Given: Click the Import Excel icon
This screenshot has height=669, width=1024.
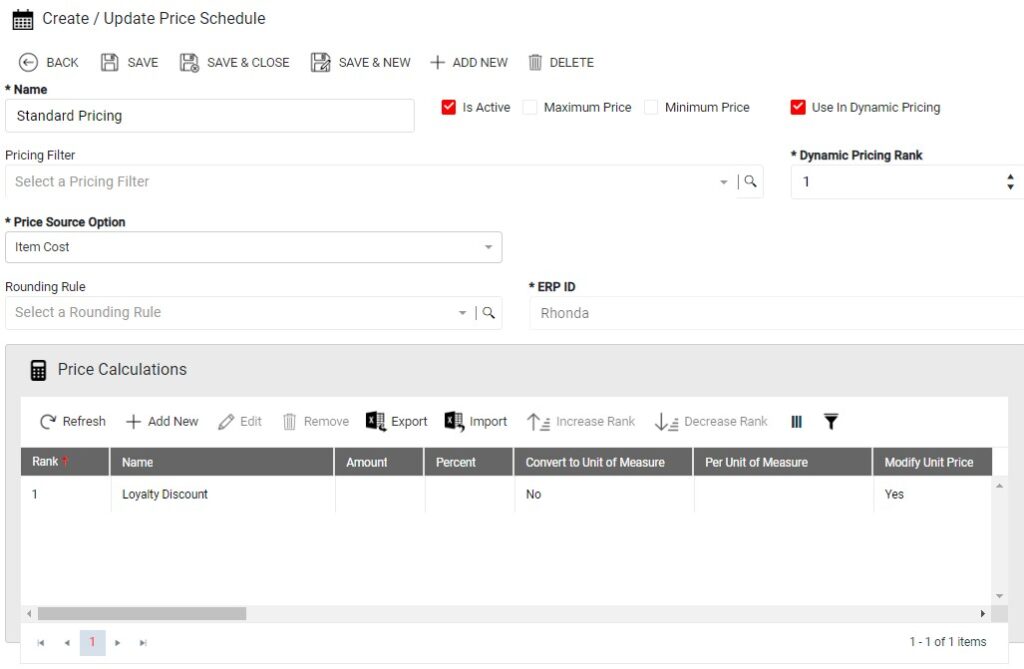Looking at the screenshot, I should coord(454,421).
